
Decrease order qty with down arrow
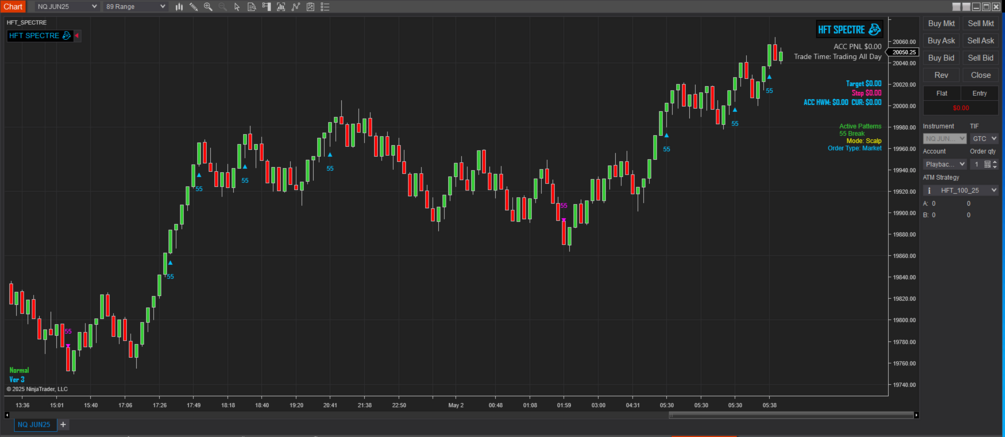click(995, 167)
